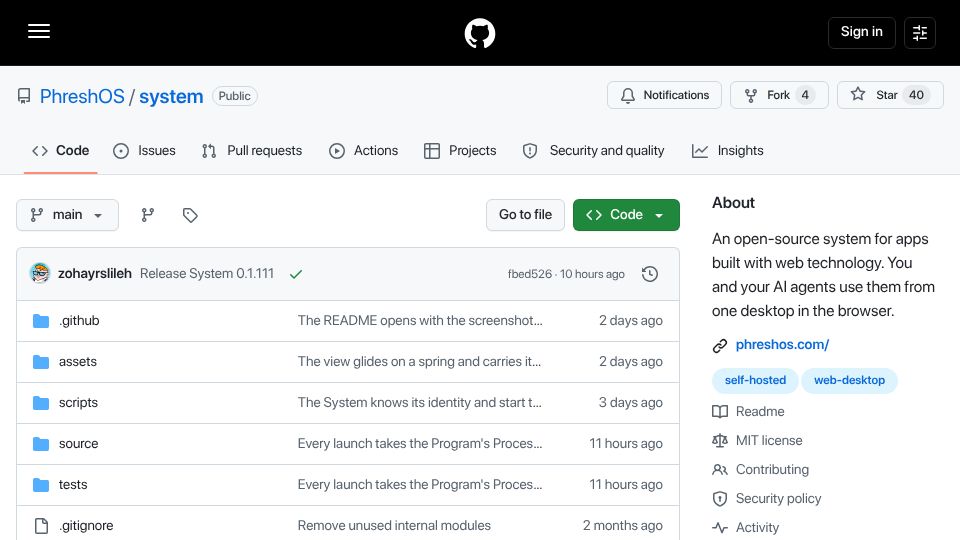Click the Go to file button
This screenshot has width=960, height=540.
pyautogui.click(x=525, y=215)
